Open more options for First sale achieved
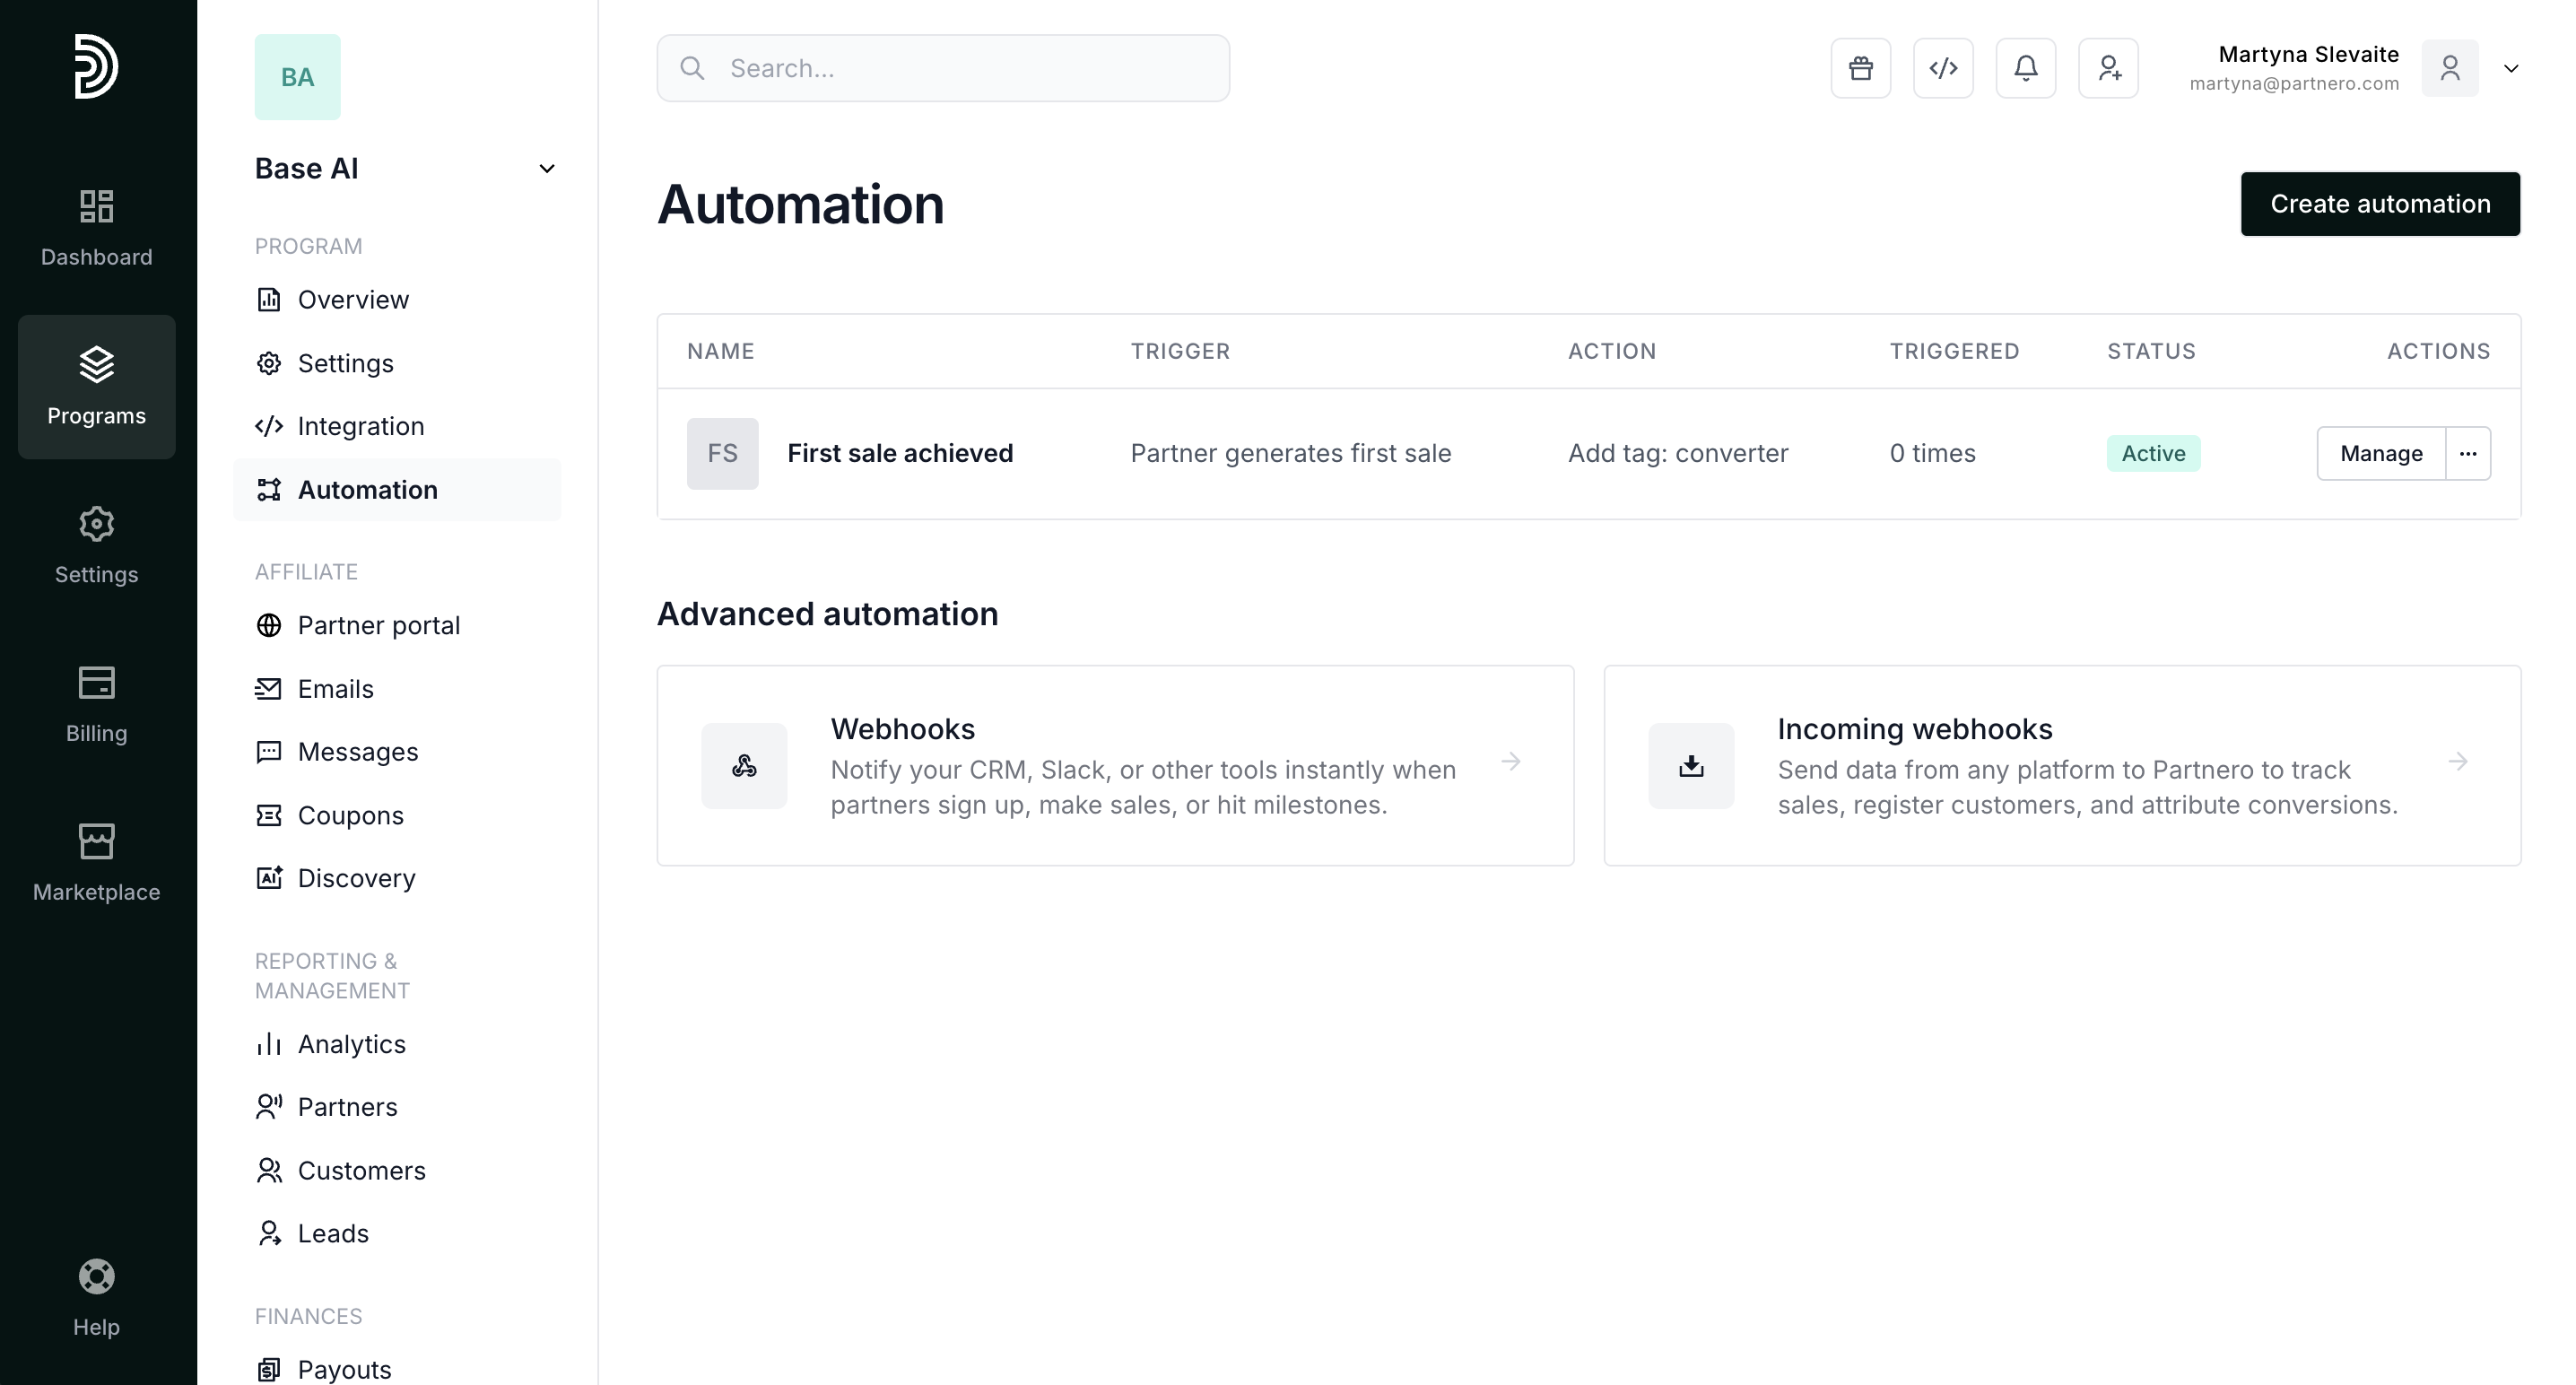2576x1385 pixels. [2467, 453]
